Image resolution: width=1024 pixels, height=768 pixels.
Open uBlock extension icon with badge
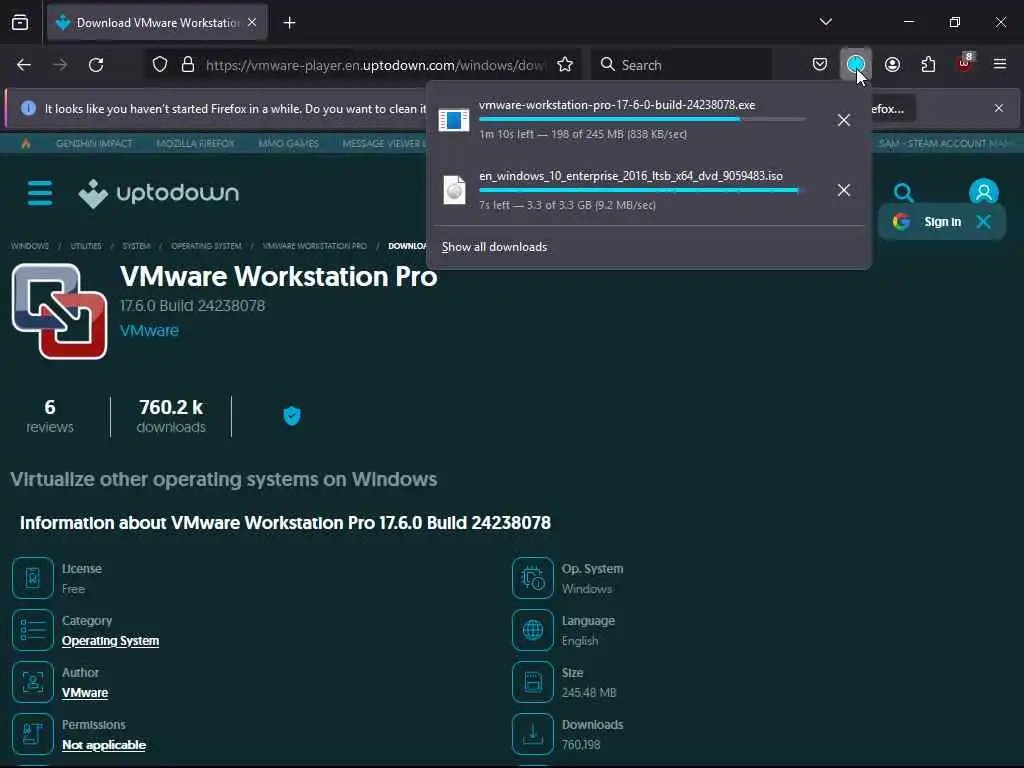tap(965, 63)
